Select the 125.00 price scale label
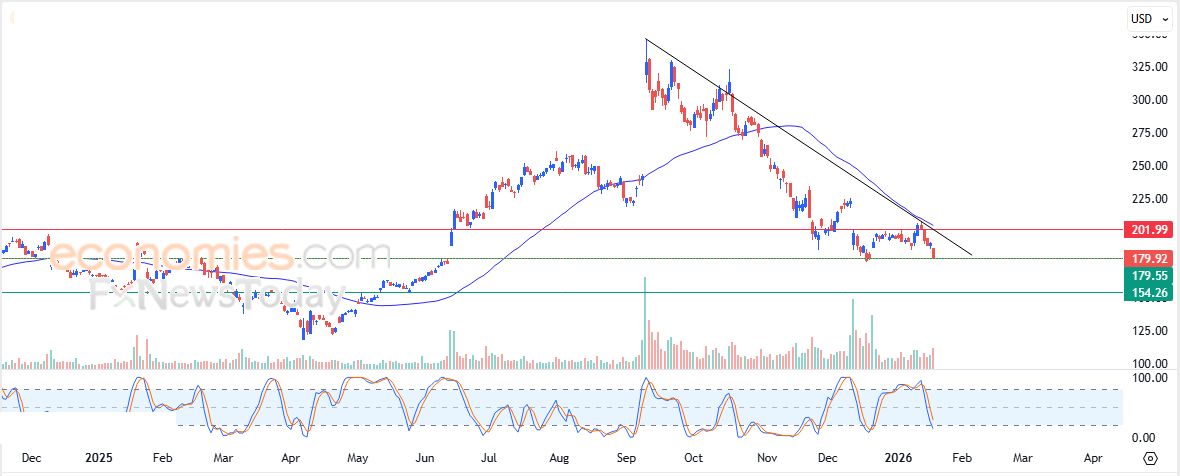The image size is (1180, 476). click(1148, 331)
